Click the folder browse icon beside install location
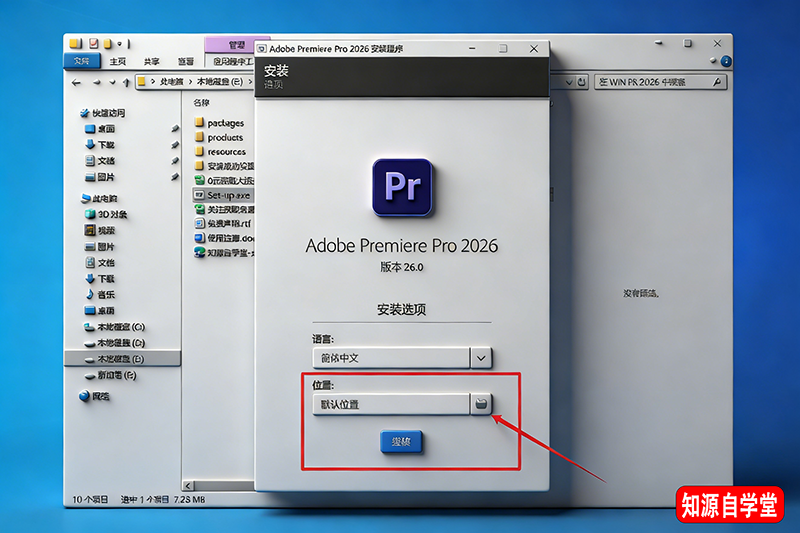 [x=481, y=403]
